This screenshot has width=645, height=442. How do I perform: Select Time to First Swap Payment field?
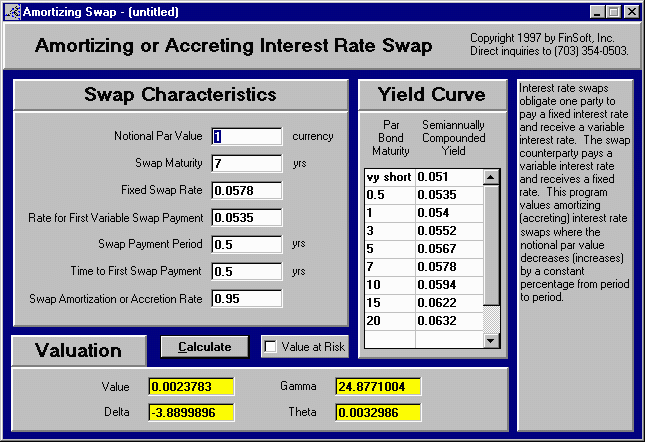[247, 271]
